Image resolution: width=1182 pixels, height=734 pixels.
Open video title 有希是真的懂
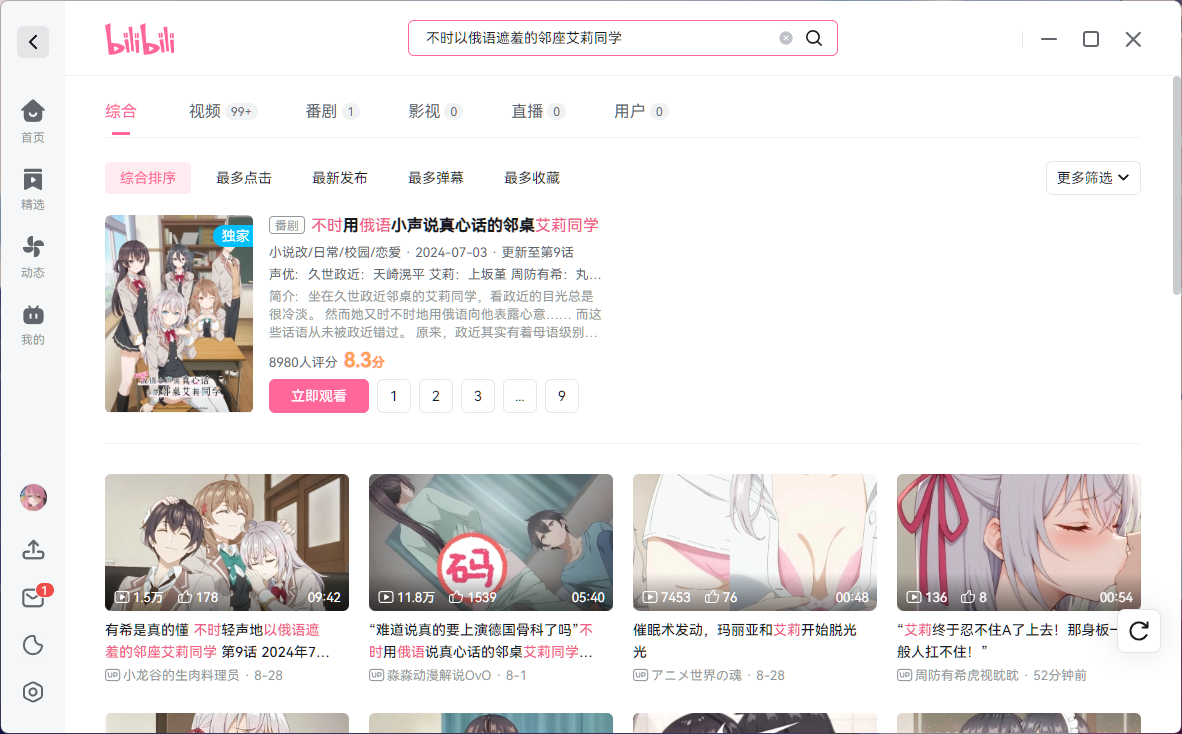click(218, 641)
